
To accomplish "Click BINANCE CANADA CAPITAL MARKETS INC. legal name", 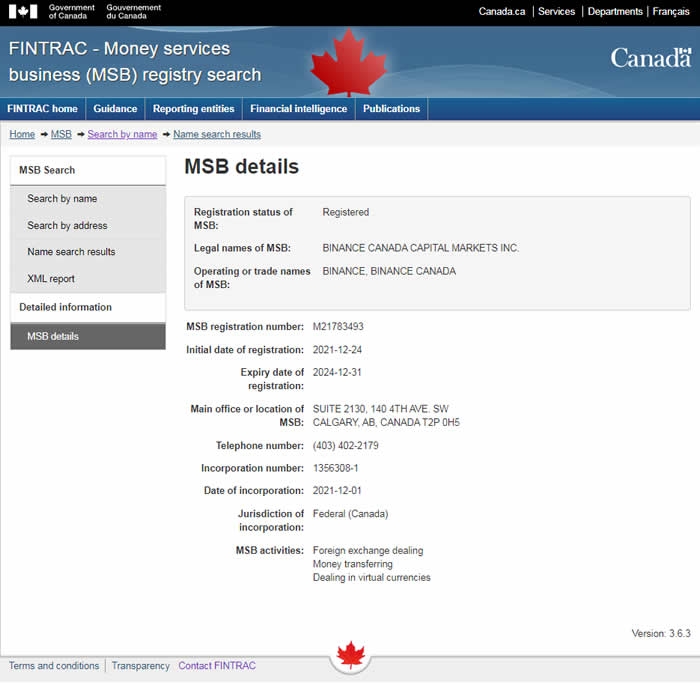I will pyautogui.click(x=421, y=248).
